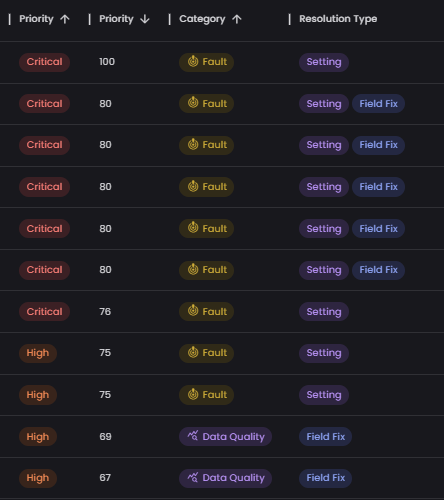Click the column divider before Resolution Type
The image size is (444, 500).
(x=289, y=19)
